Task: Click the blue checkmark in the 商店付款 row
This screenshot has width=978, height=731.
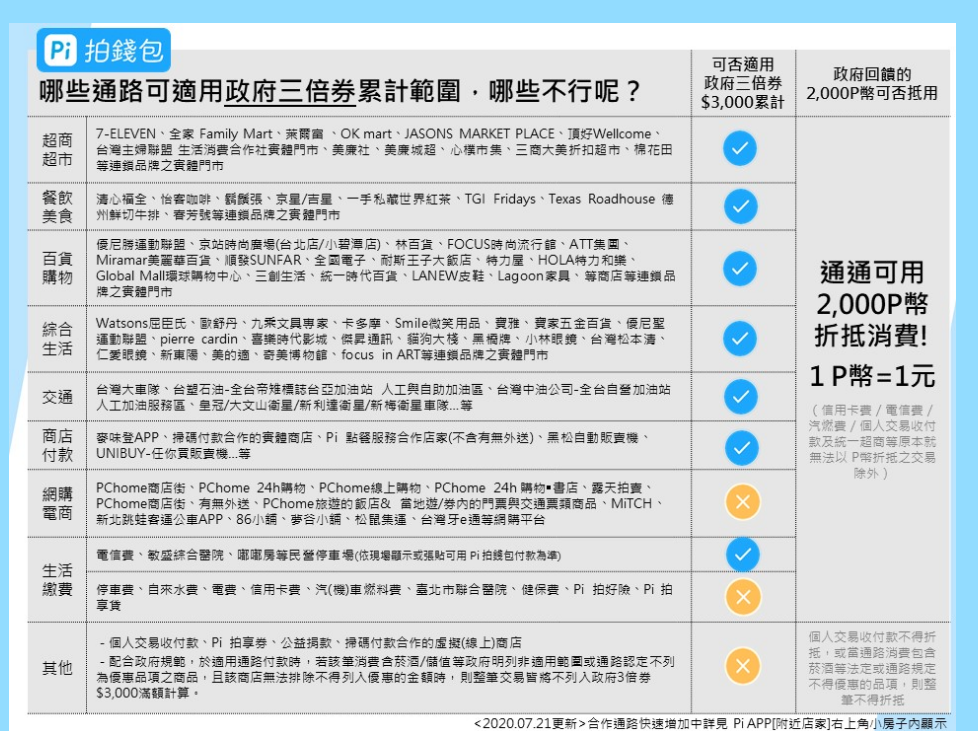Action: pos(742,447)
